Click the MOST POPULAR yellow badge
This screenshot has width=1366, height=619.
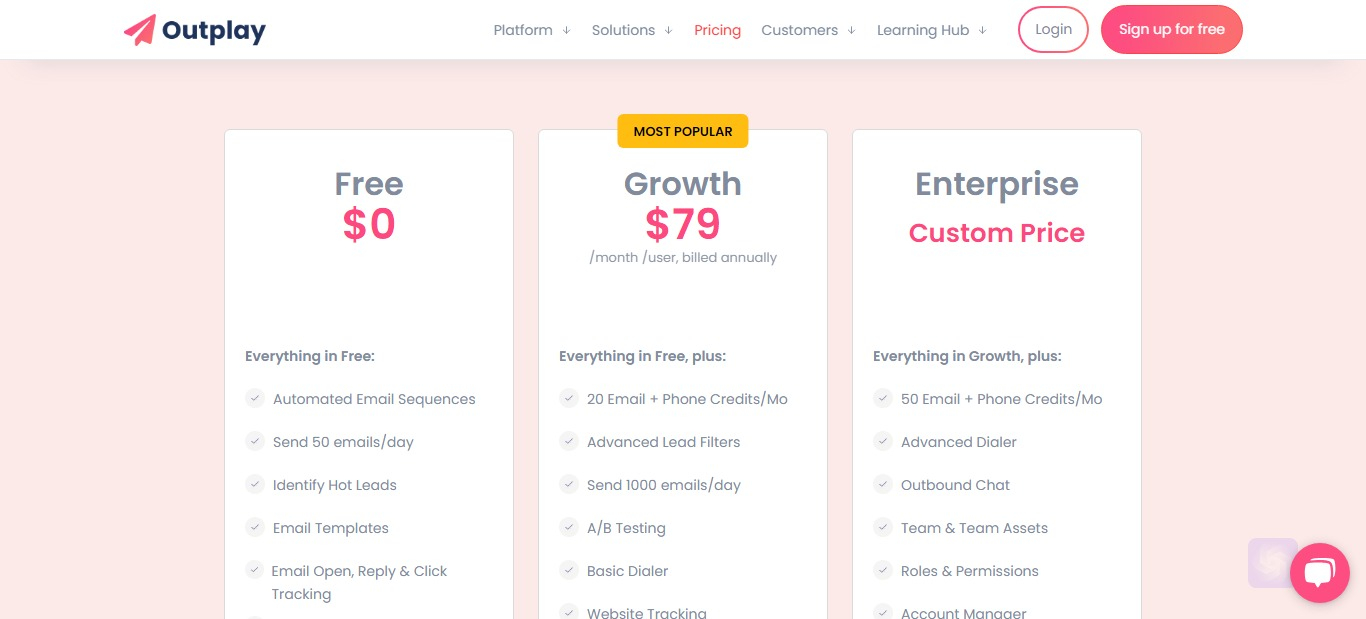[x=683, y=131]
